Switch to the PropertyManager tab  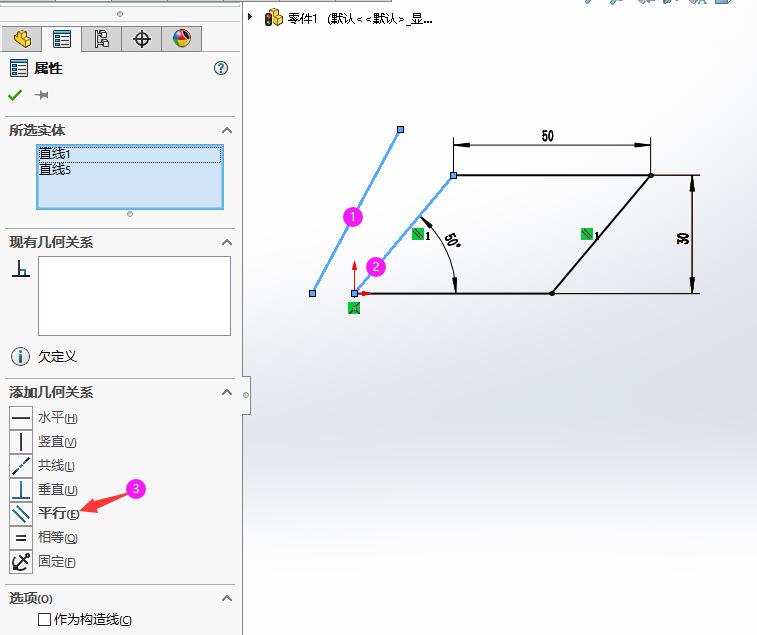coord(62,39)
